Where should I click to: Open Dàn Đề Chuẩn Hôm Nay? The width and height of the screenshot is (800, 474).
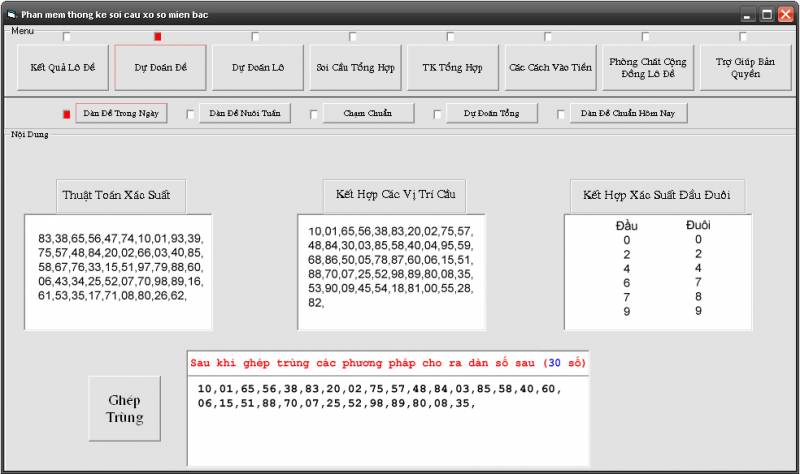coord(627,113)
